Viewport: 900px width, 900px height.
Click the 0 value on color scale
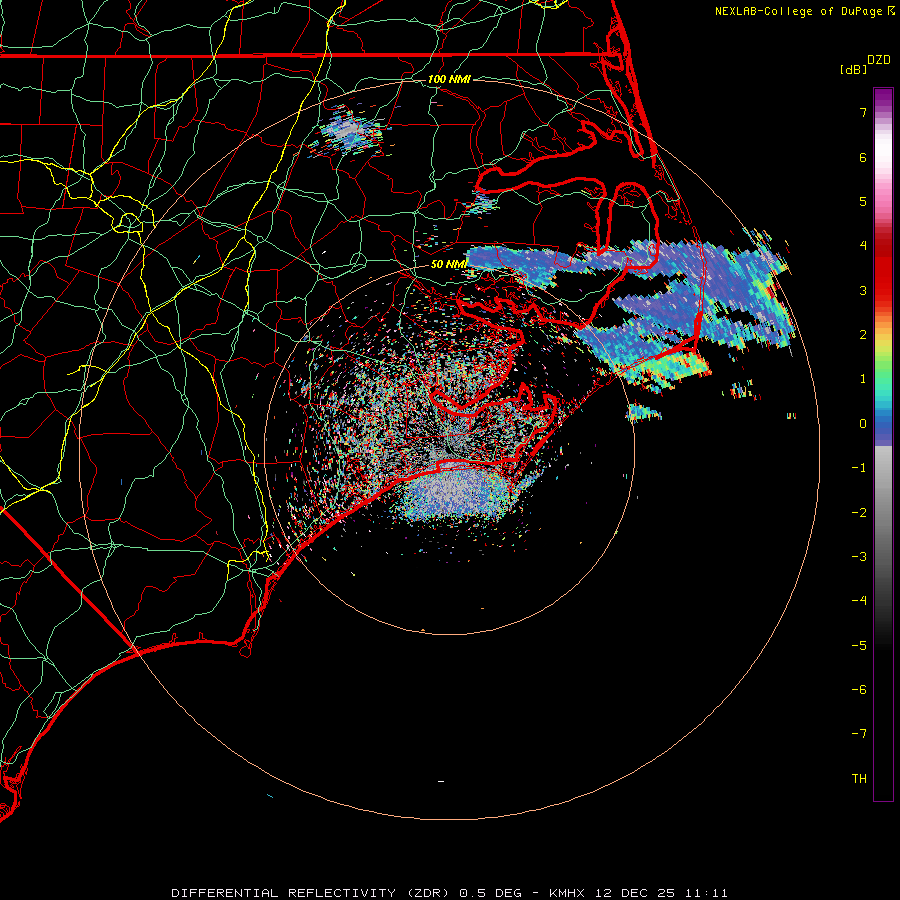point(863,424)
